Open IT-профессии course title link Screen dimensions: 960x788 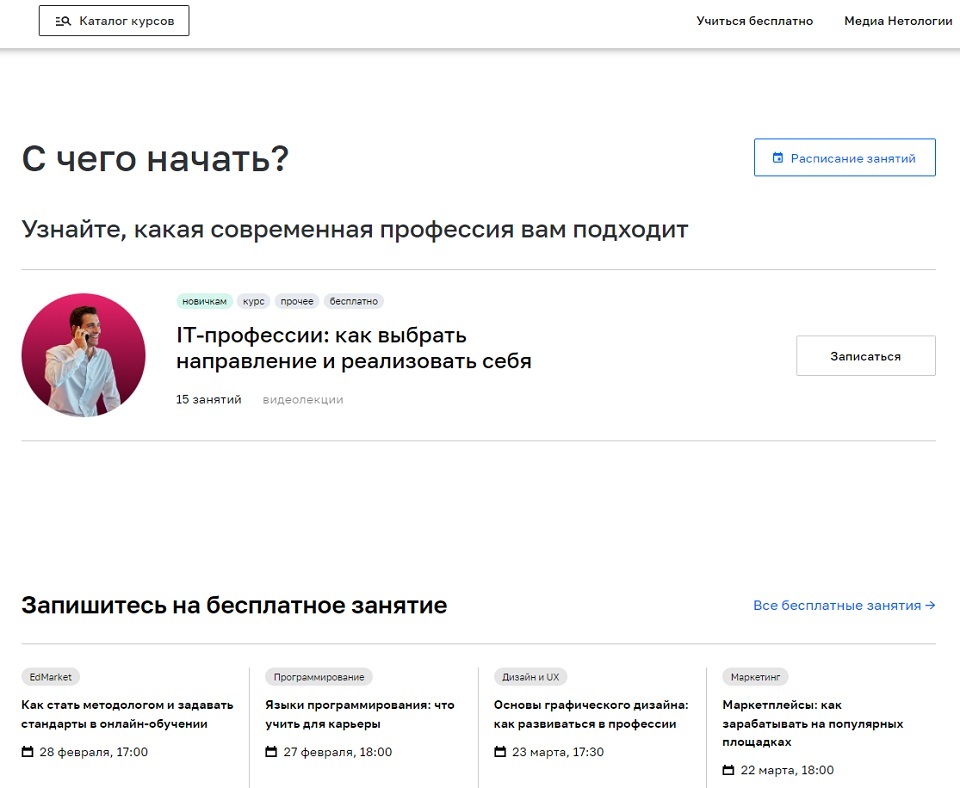coord(353,348)
